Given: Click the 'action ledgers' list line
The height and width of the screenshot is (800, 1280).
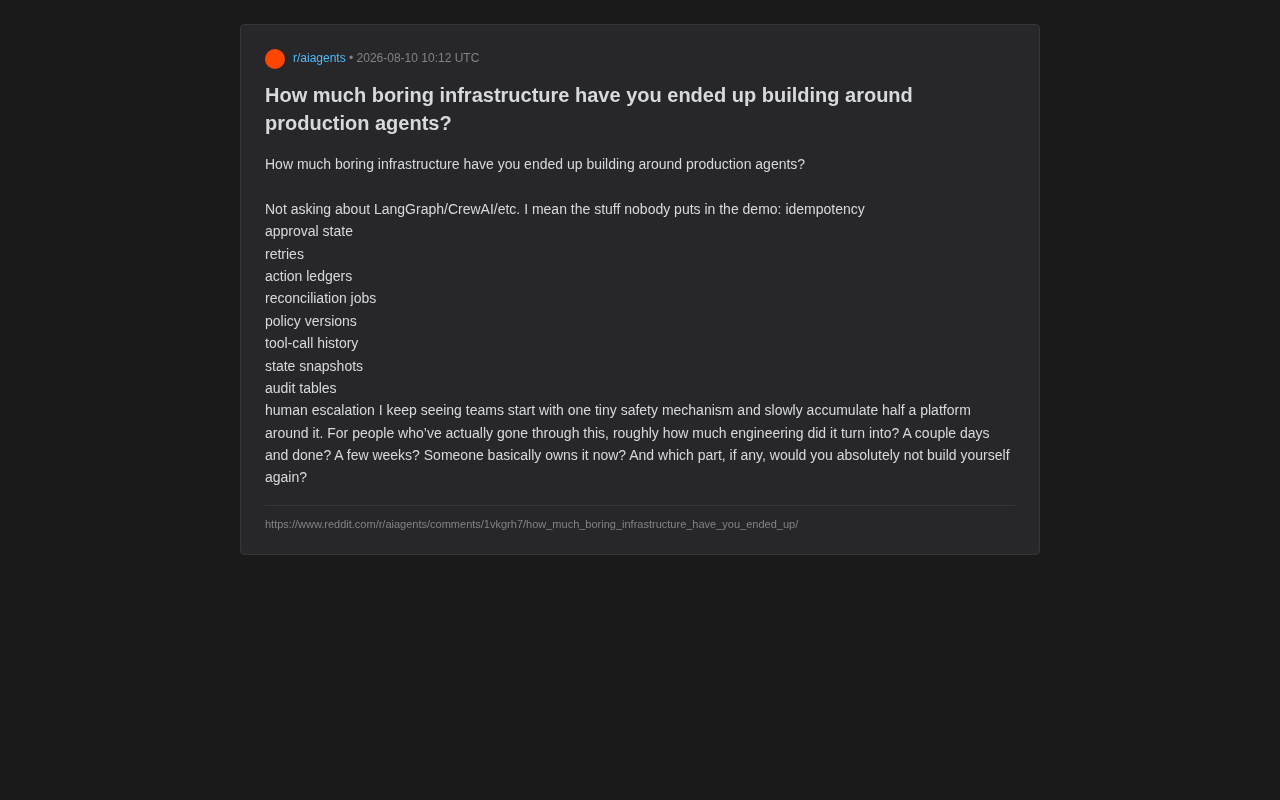Looking at the screenshot, I should click(309, 276).
